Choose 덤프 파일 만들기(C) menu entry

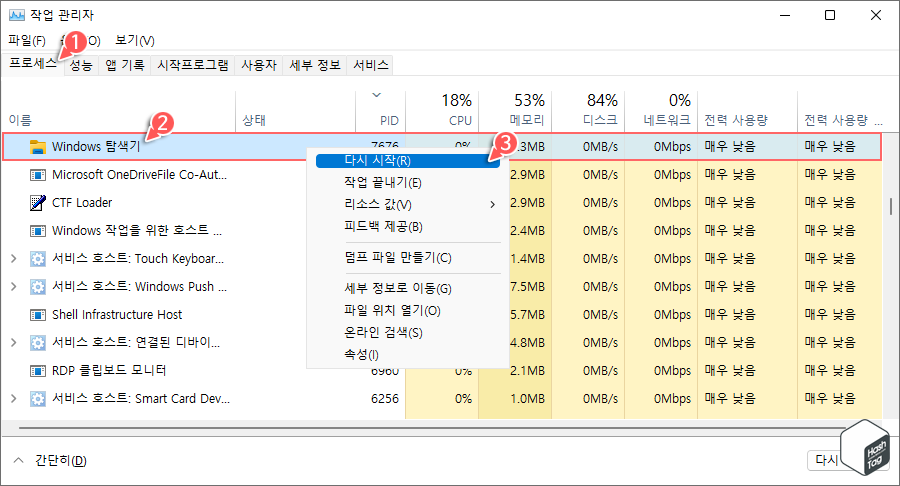pos(408,258)
